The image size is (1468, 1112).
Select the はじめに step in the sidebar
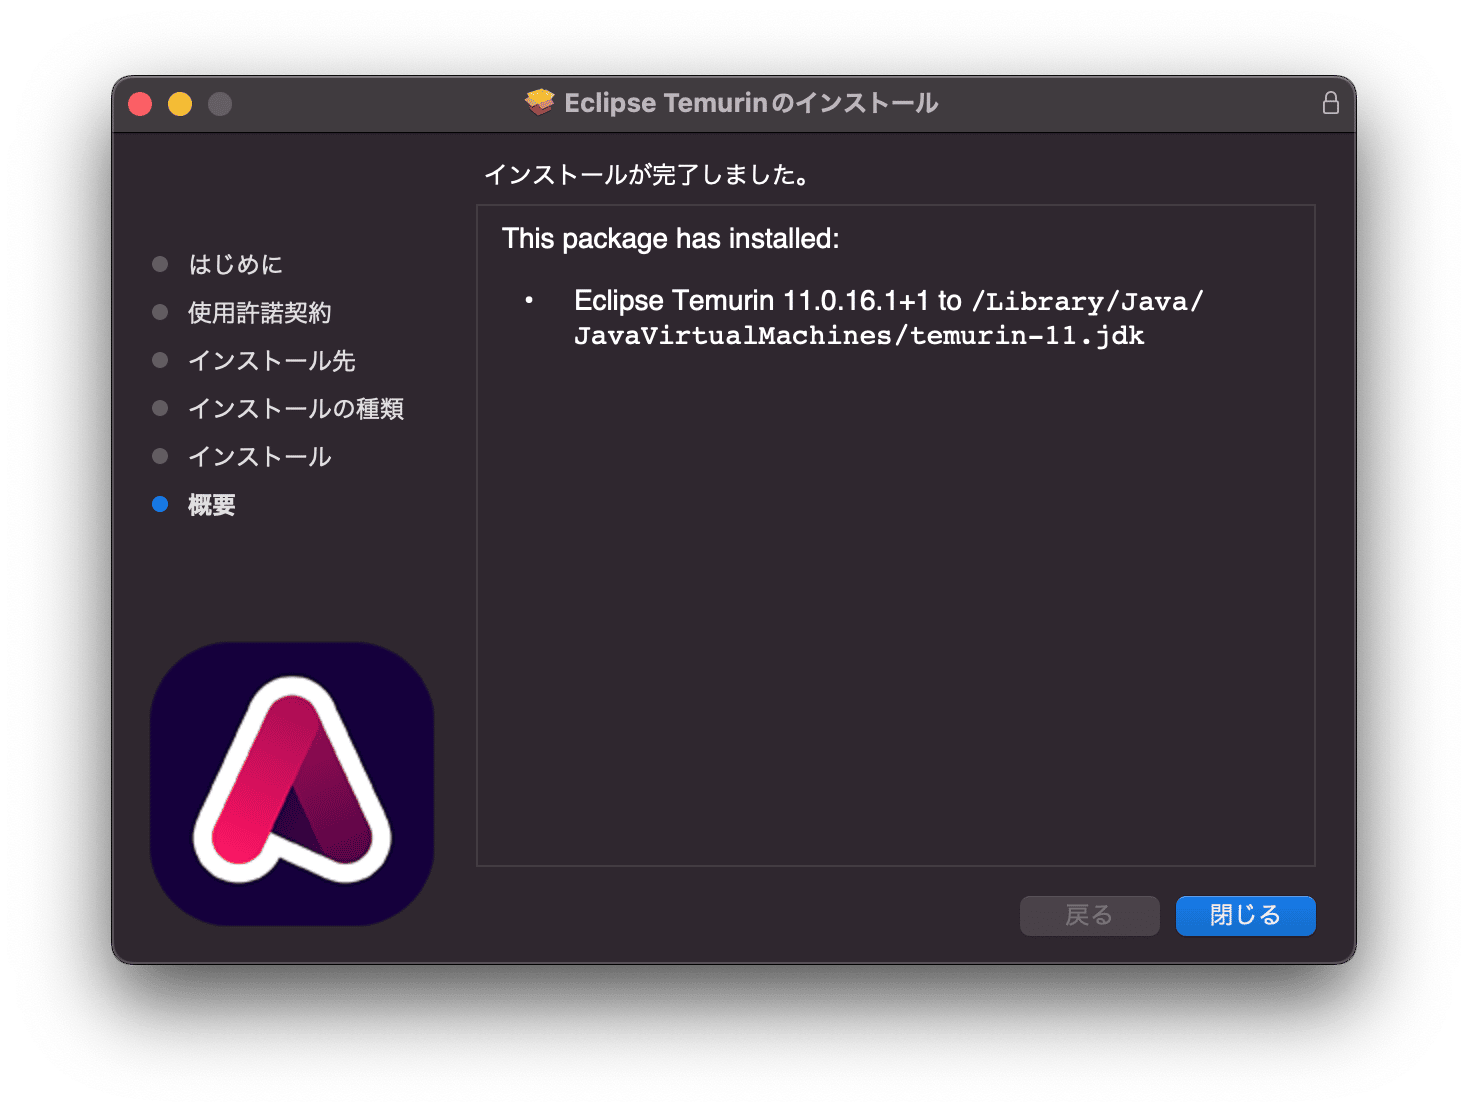point(235,264)
